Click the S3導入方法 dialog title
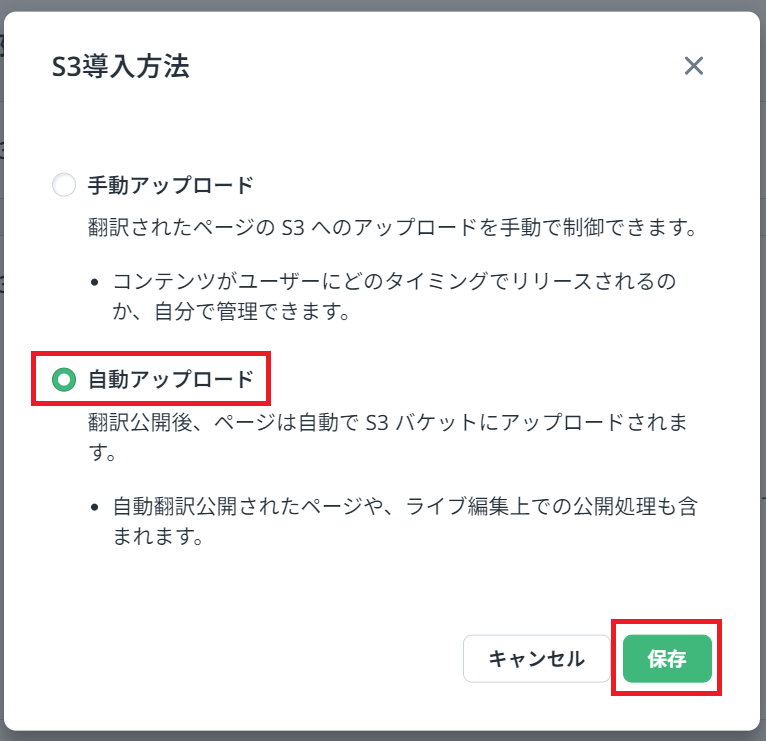Screen dimensions: 766x741 point(121,67)
